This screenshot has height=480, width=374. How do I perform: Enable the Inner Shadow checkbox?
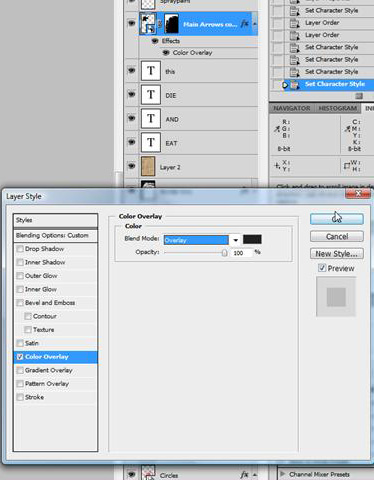pyautogui.click(x=20, y=262)
